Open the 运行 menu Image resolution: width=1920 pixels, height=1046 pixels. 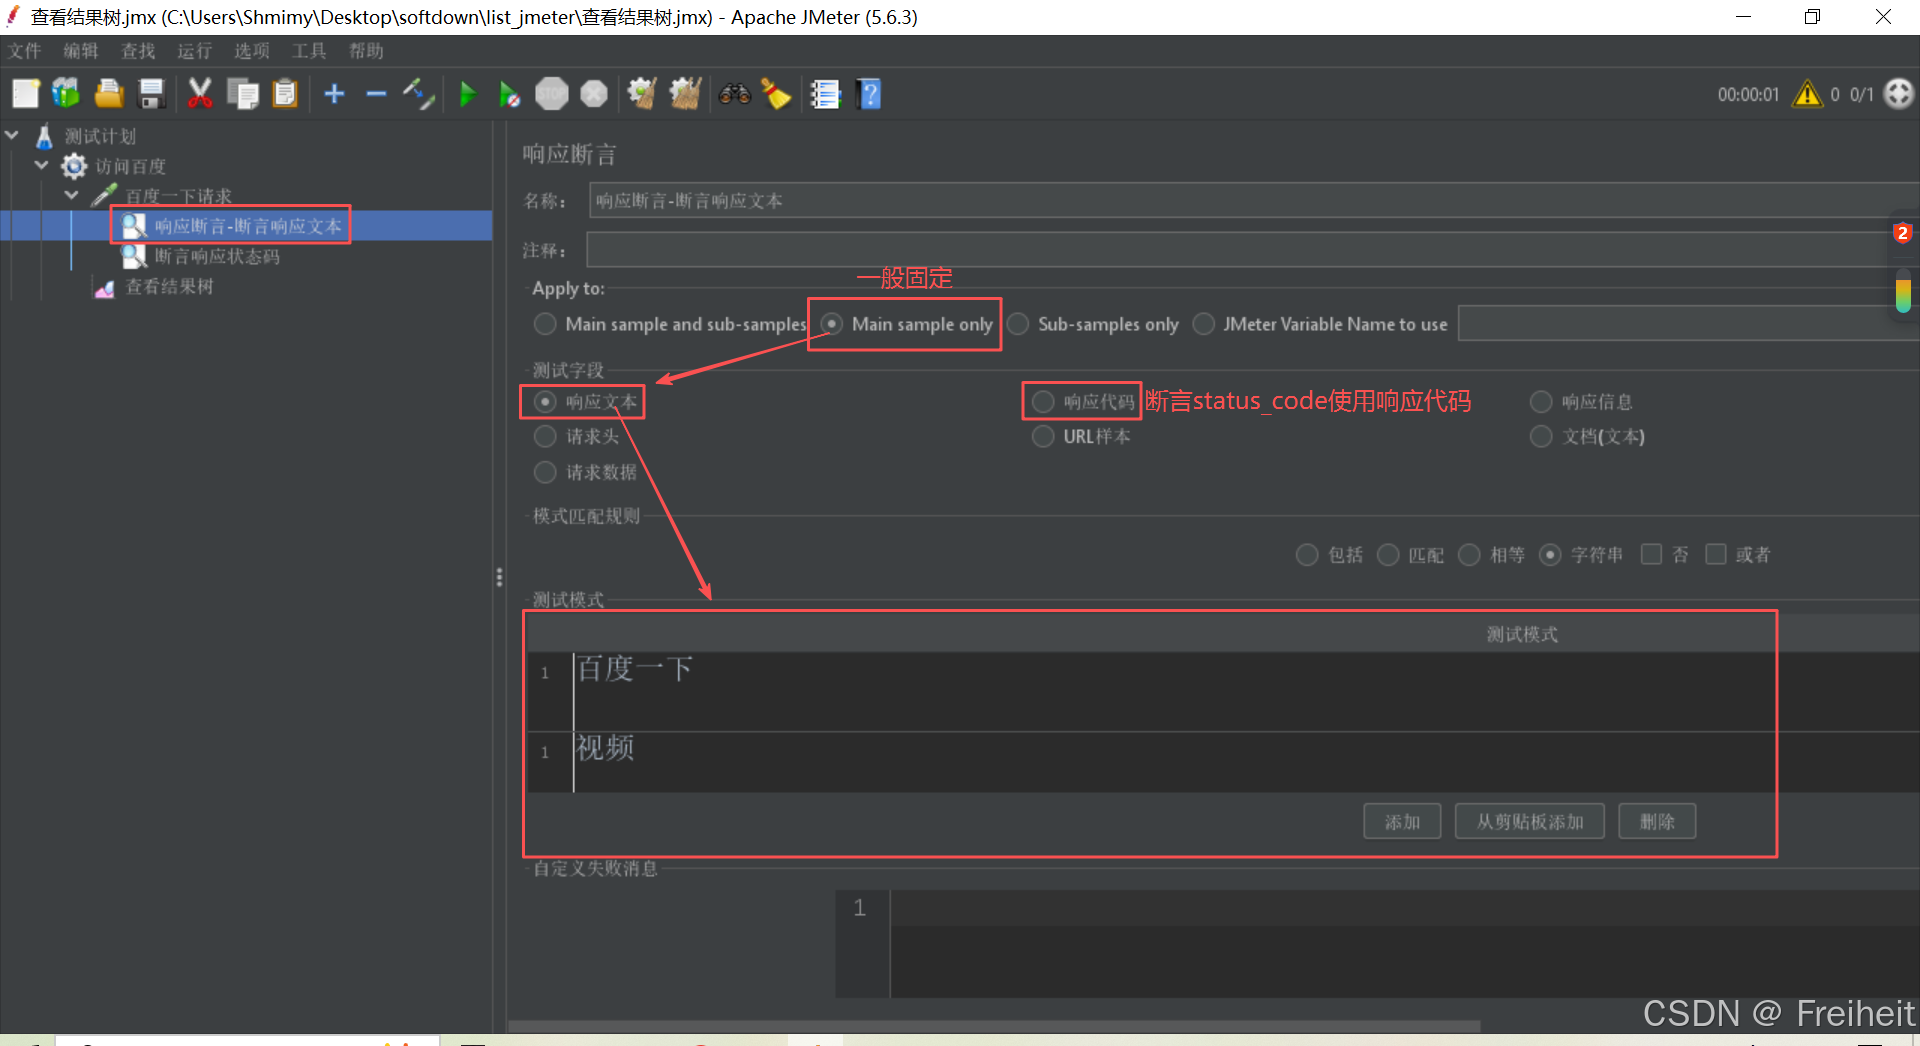[x=194, y=51]
